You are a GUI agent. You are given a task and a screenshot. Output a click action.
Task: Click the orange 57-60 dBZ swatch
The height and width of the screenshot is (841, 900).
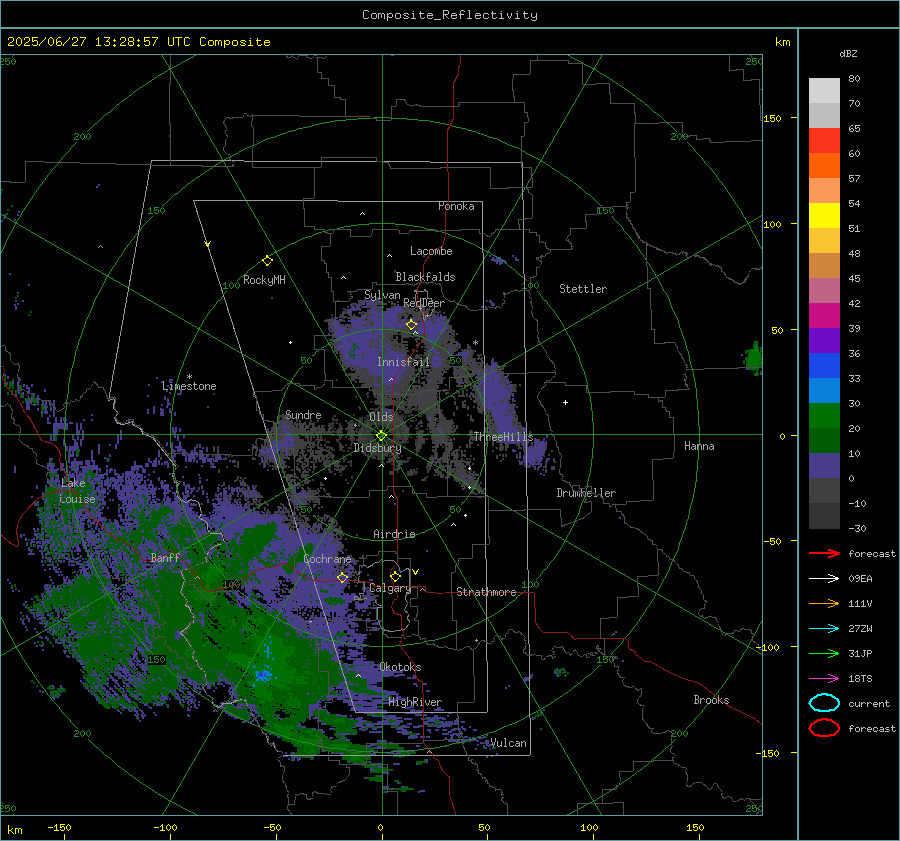coord(824,166)
